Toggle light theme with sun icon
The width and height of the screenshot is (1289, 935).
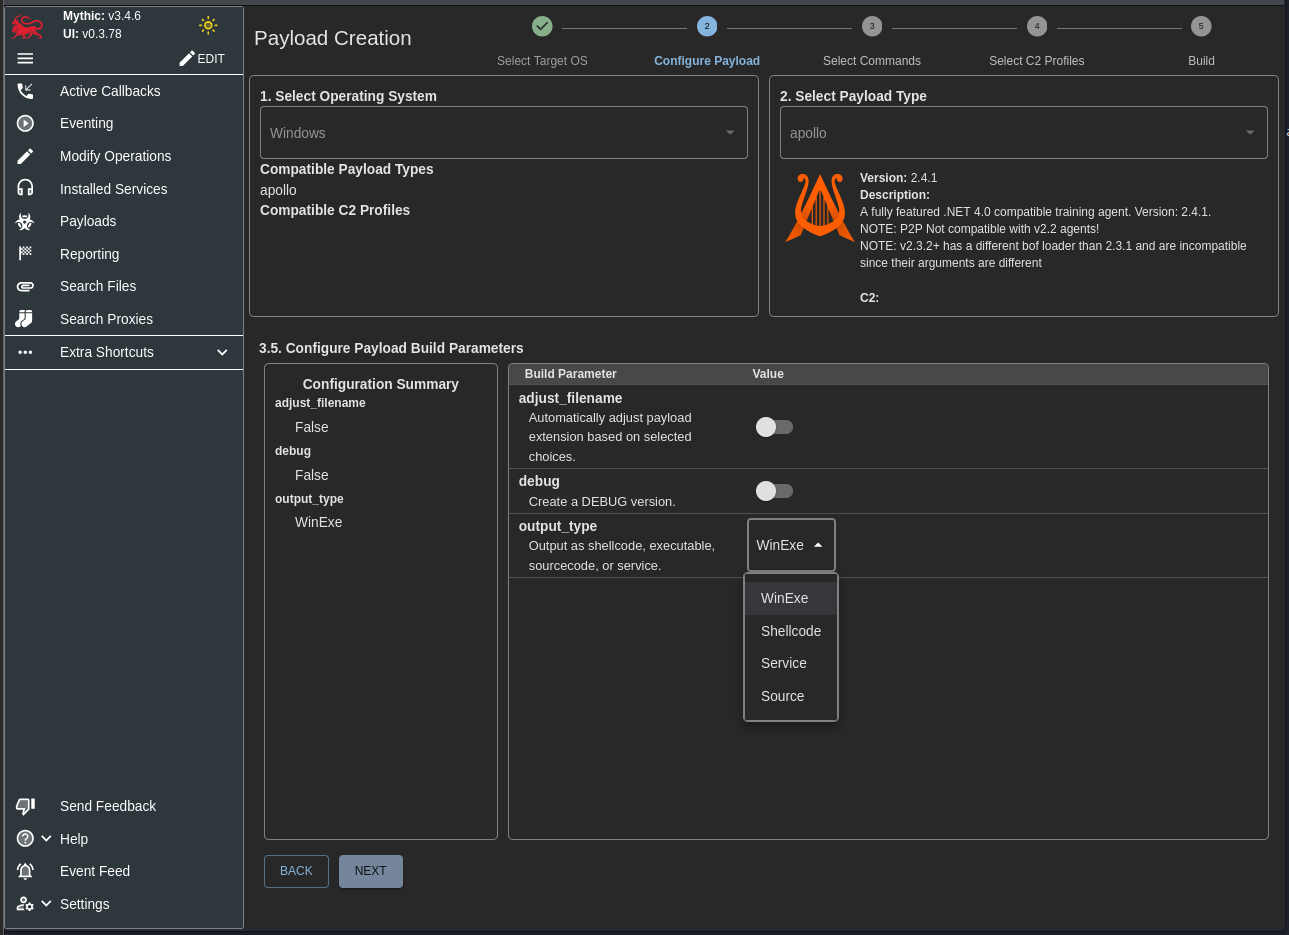pyautogui.click(x=208, y=25)
